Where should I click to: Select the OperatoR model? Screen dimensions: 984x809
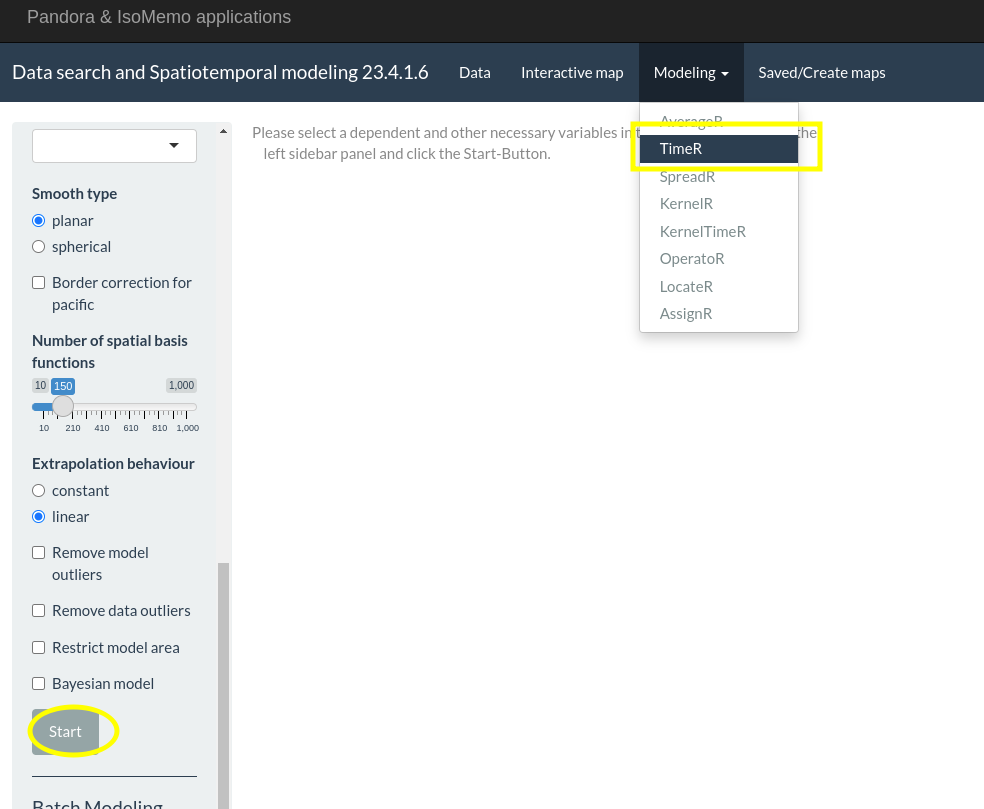[692, 258]
